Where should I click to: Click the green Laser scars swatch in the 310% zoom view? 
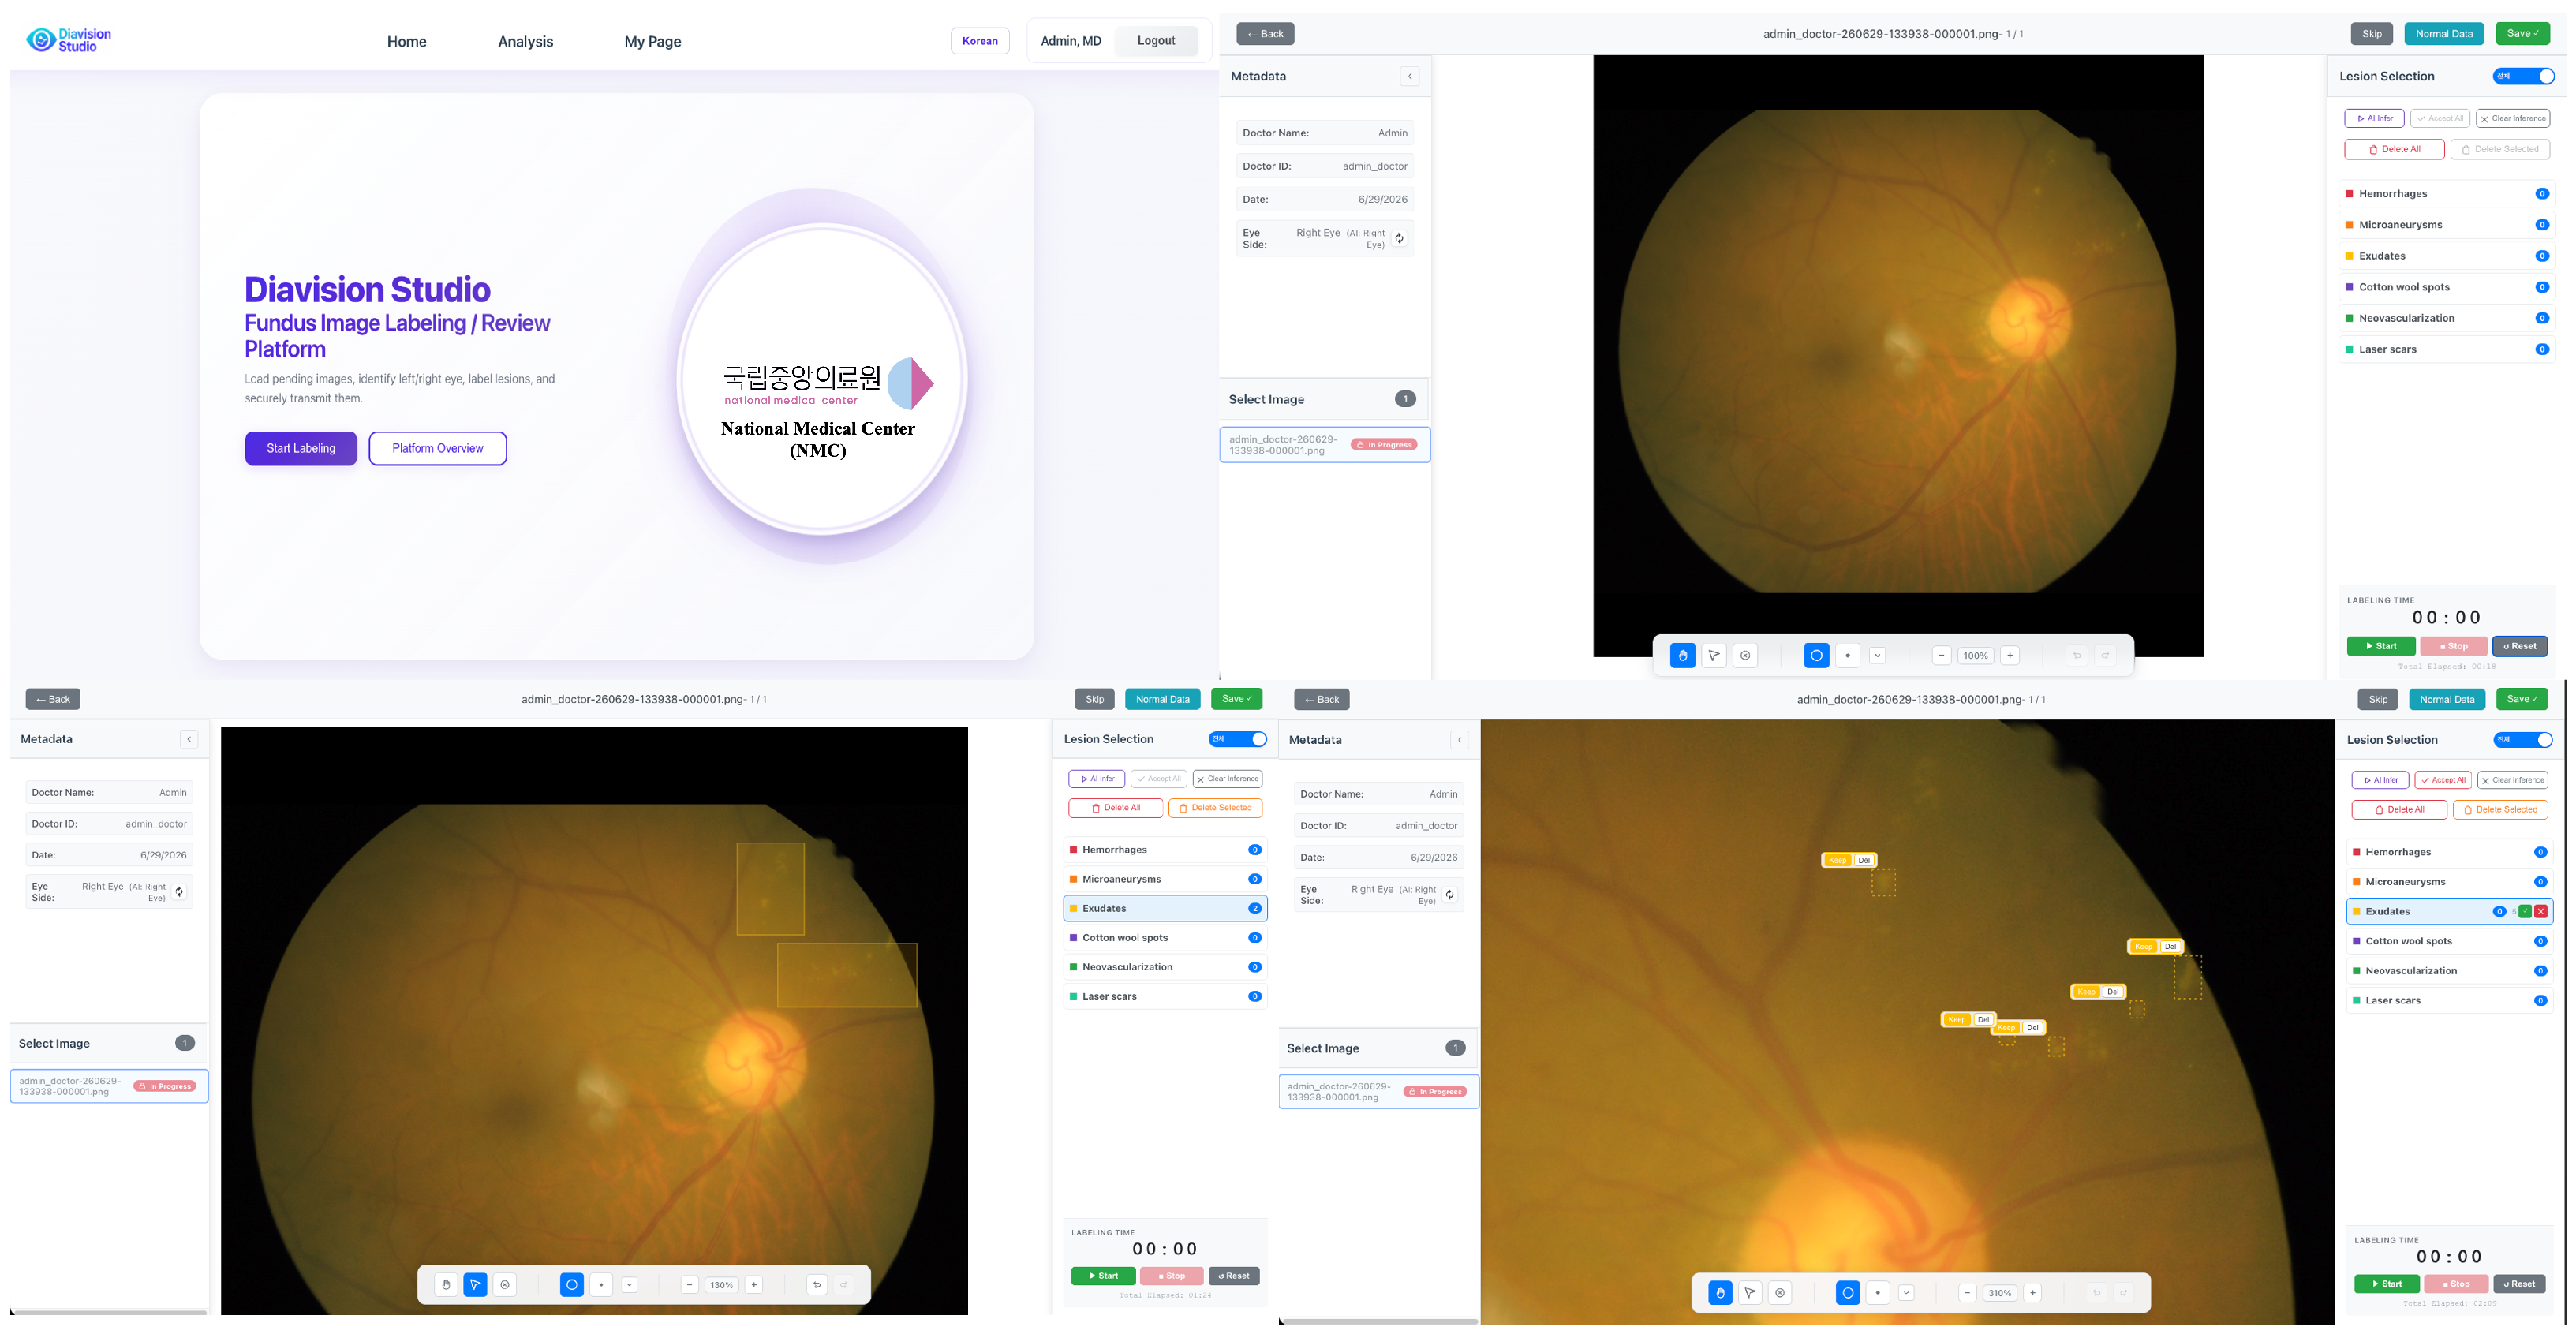click(2356, 1001)
